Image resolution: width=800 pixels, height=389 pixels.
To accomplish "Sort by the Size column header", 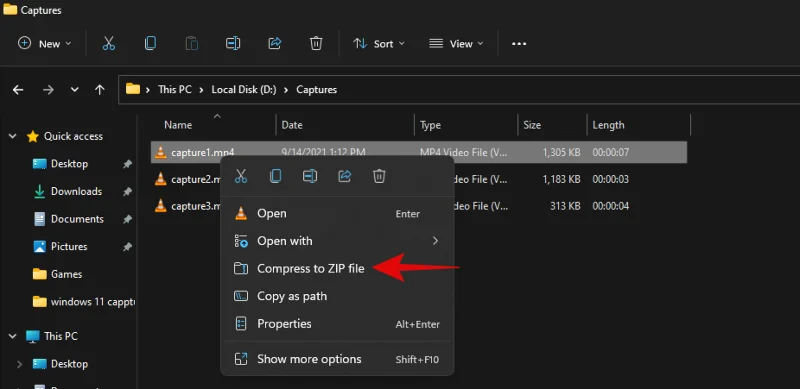I will coord(532,125).
